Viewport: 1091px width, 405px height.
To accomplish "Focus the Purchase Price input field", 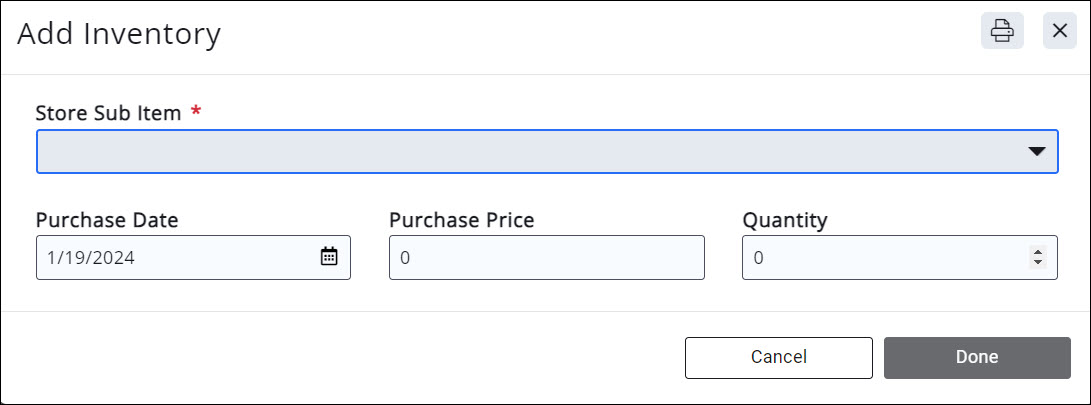I will pyautogui.click(x=547, y=257).
